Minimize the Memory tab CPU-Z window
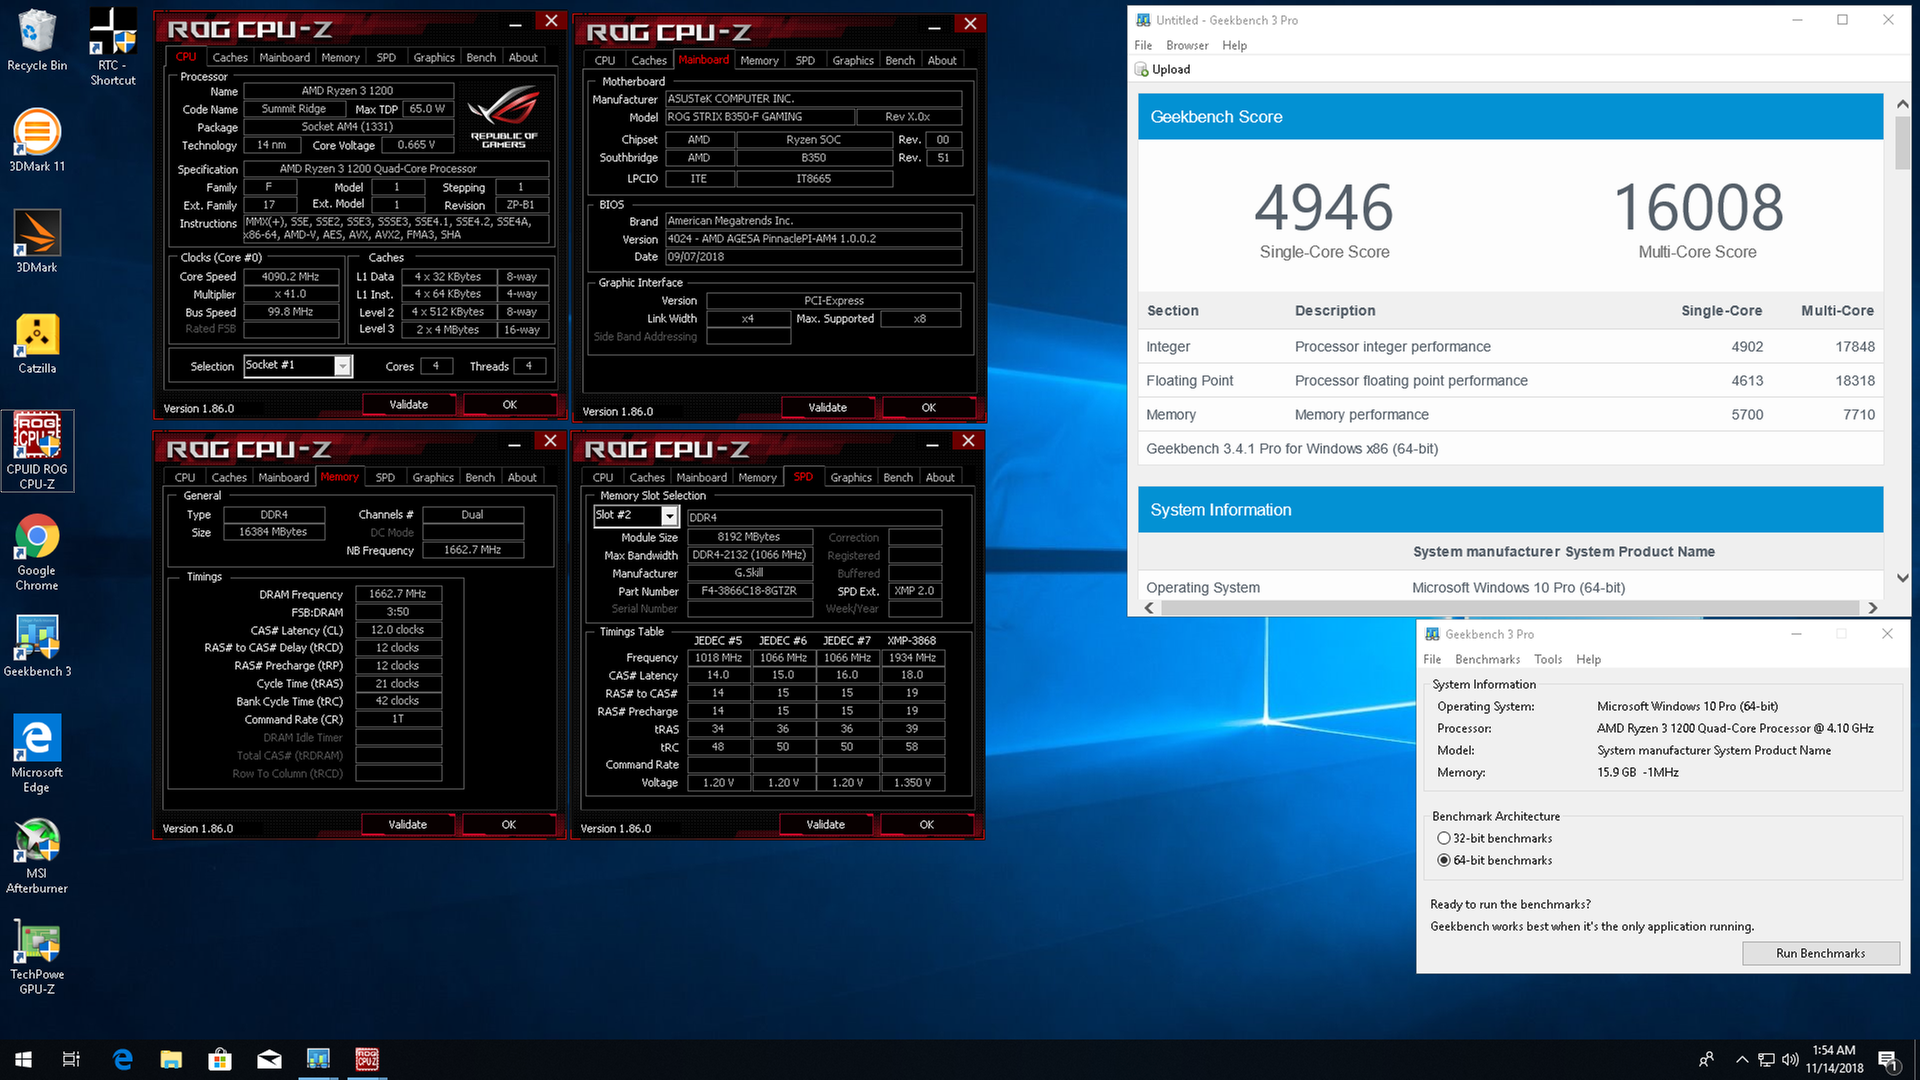The image size is (1920, 1080). coord(514,443)
